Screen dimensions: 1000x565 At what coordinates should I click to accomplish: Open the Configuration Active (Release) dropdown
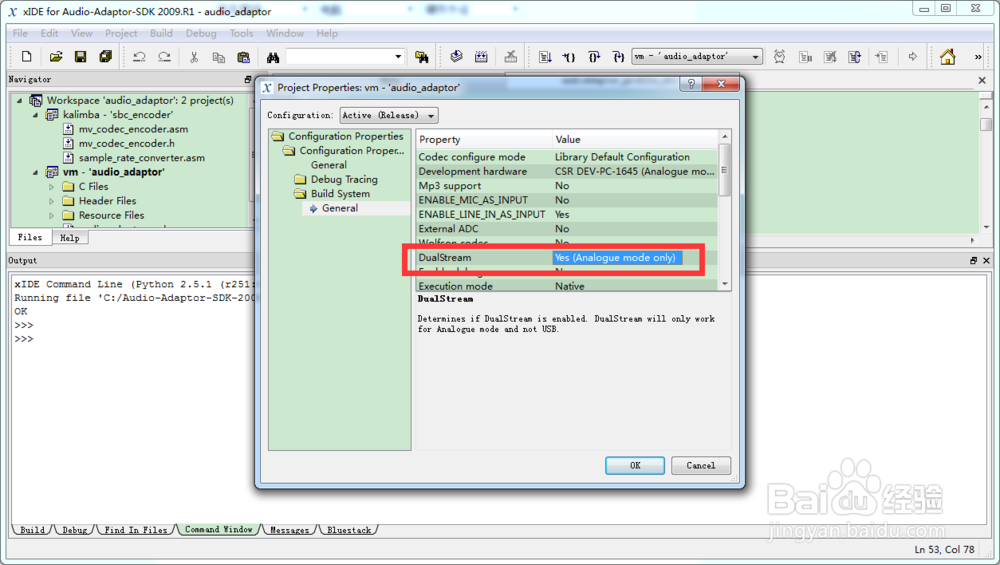pos(389,115)
